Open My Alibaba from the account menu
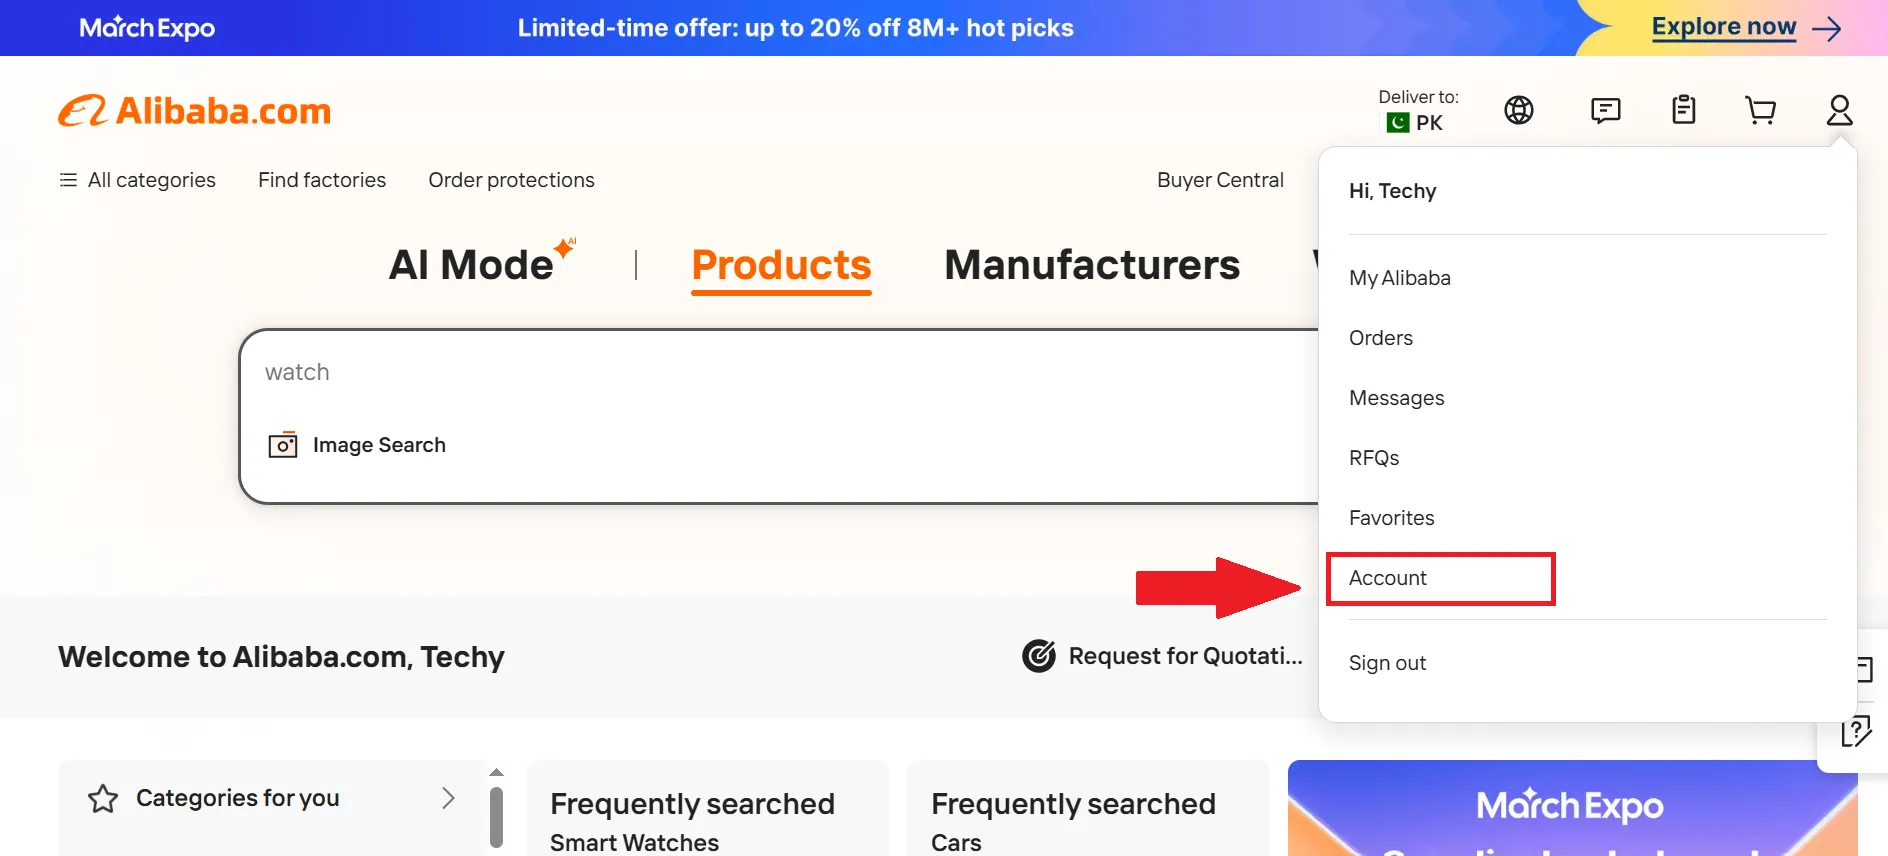 point(1399,278)
